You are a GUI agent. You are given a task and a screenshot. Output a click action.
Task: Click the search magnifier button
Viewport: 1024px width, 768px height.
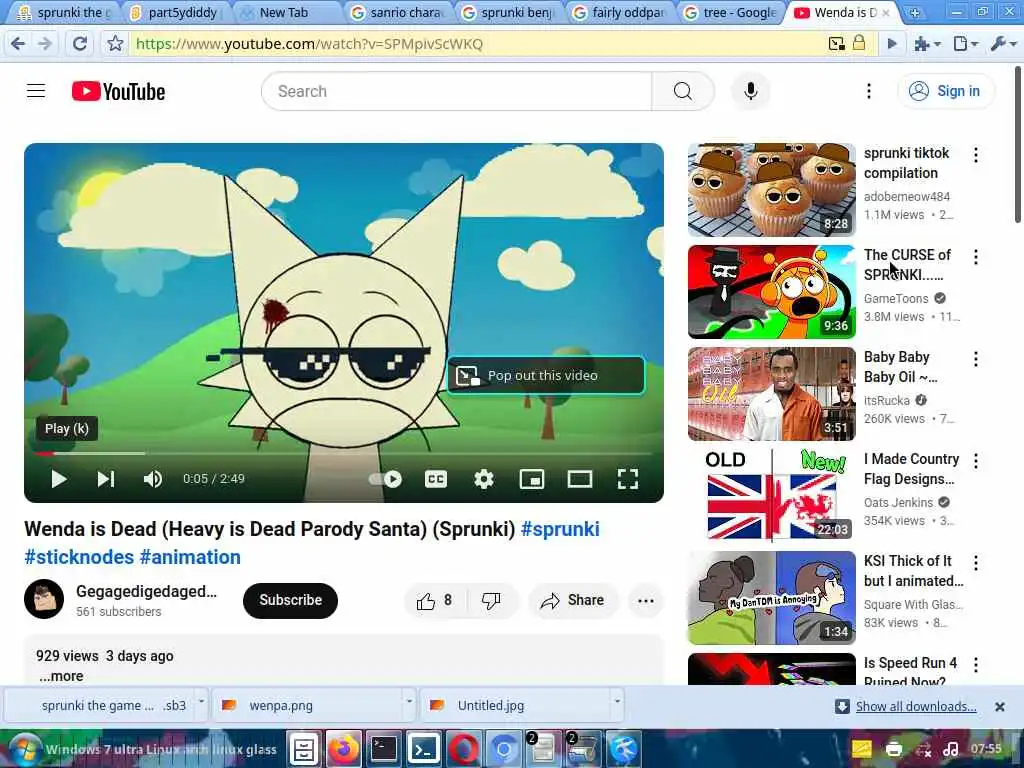click(682, 91)
